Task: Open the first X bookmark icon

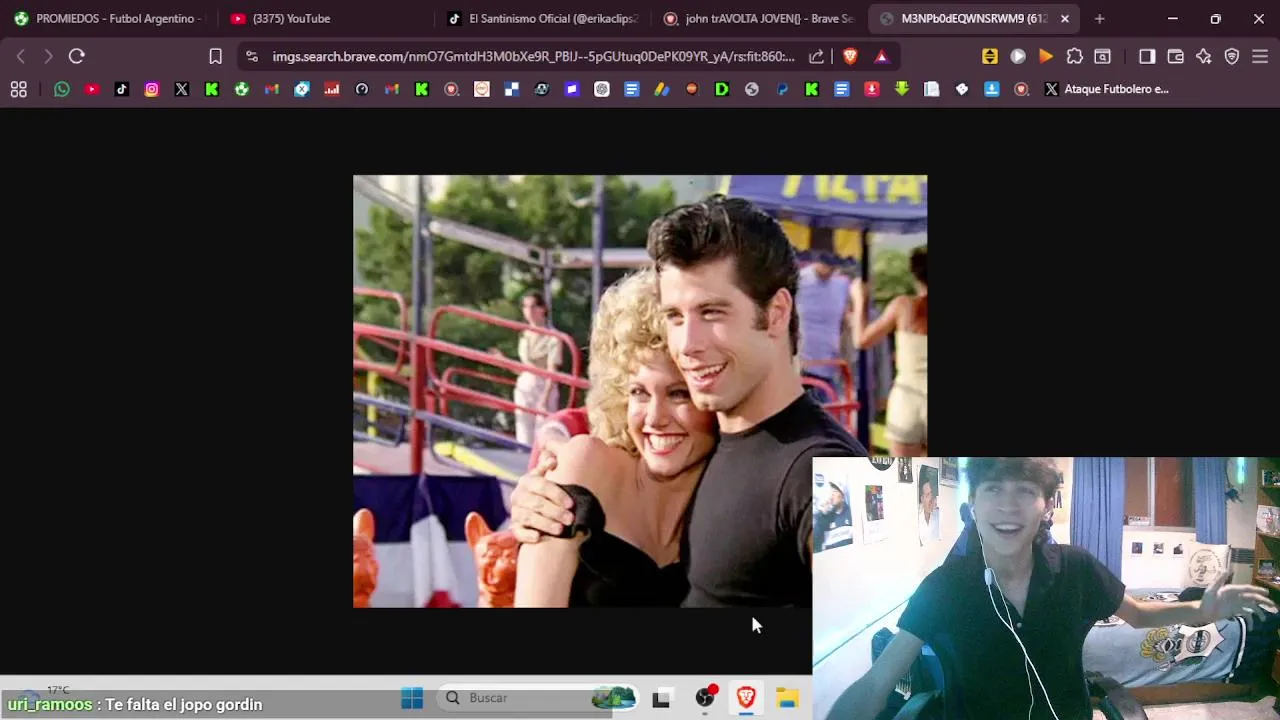Action: click(182, 89)
